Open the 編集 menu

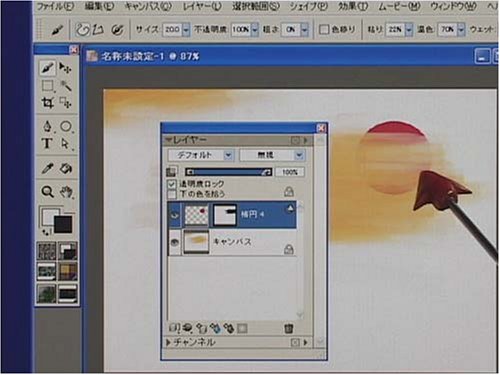(99, 6)
